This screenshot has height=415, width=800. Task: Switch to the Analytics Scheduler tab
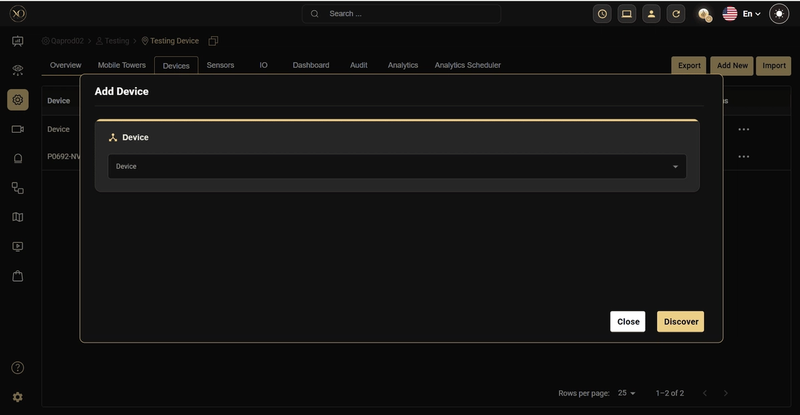[467, 65]
